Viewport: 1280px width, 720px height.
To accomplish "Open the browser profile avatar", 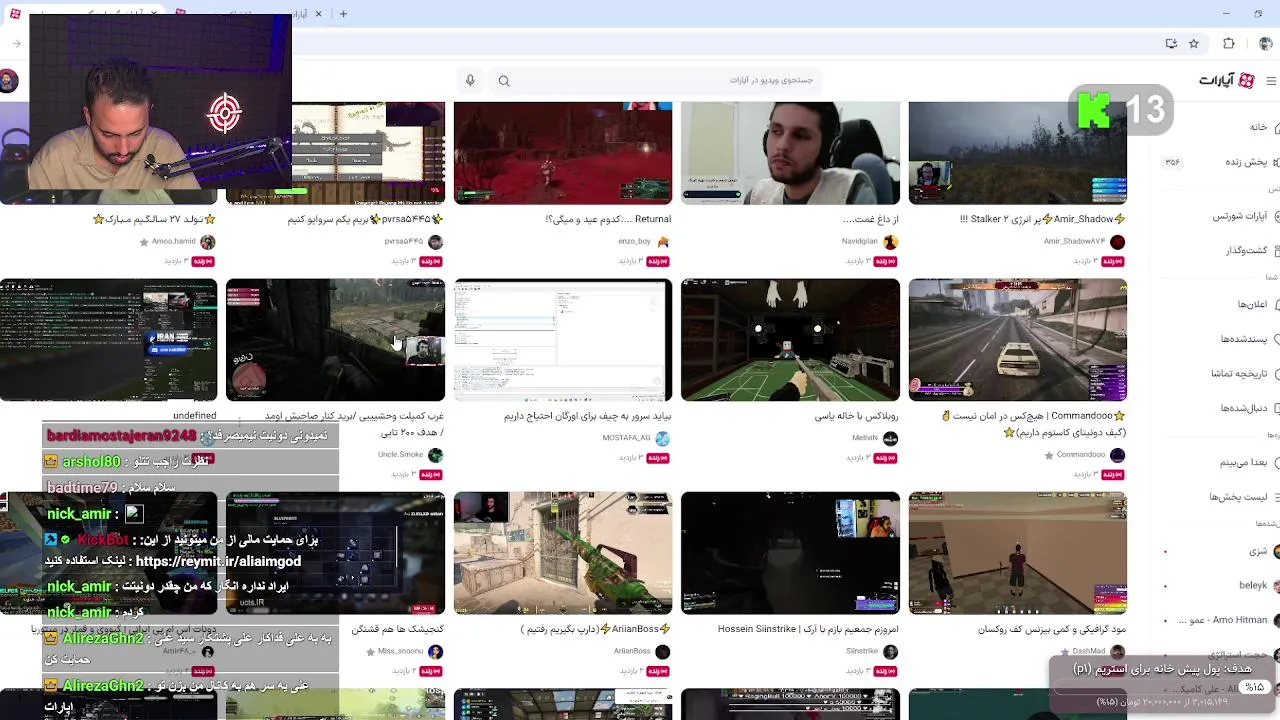I will pyautogui.click(x=1265, y=44).
